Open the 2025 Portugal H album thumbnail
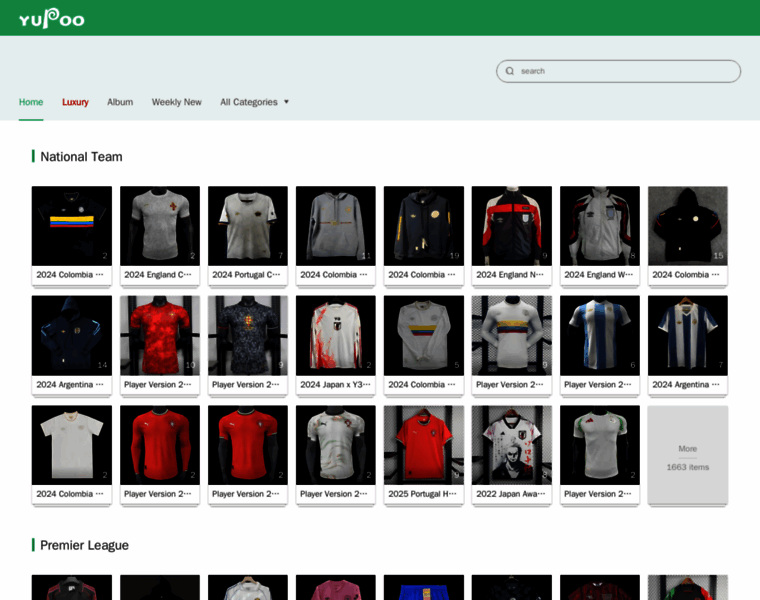 423,444
